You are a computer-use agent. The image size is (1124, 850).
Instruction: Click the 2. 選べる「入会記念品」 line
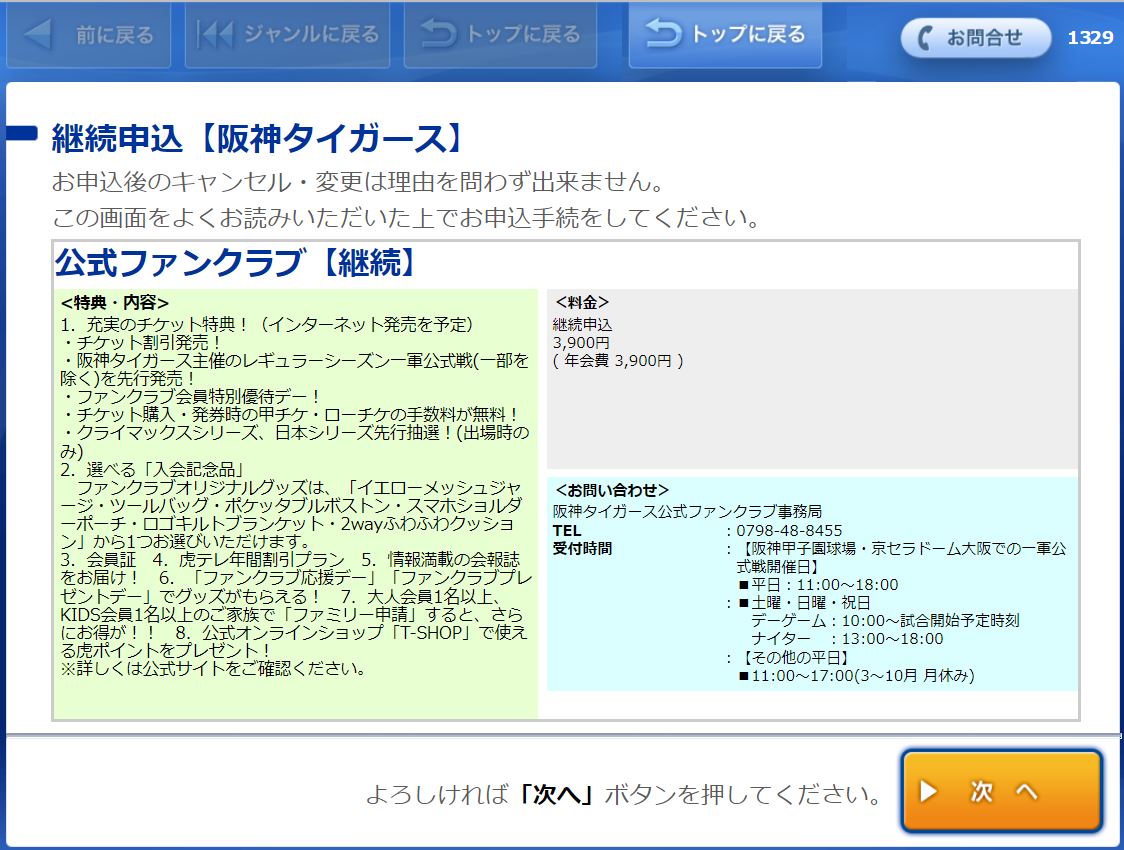(153, 469)
